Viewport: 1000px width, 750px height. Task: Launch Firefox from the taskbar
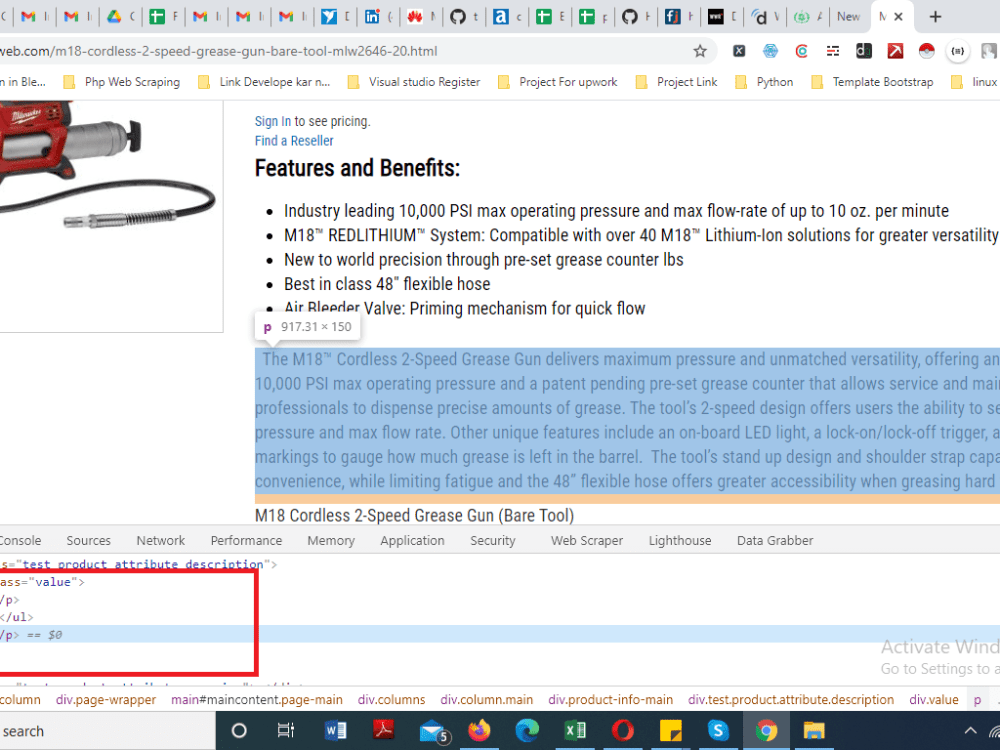point(480,731)
